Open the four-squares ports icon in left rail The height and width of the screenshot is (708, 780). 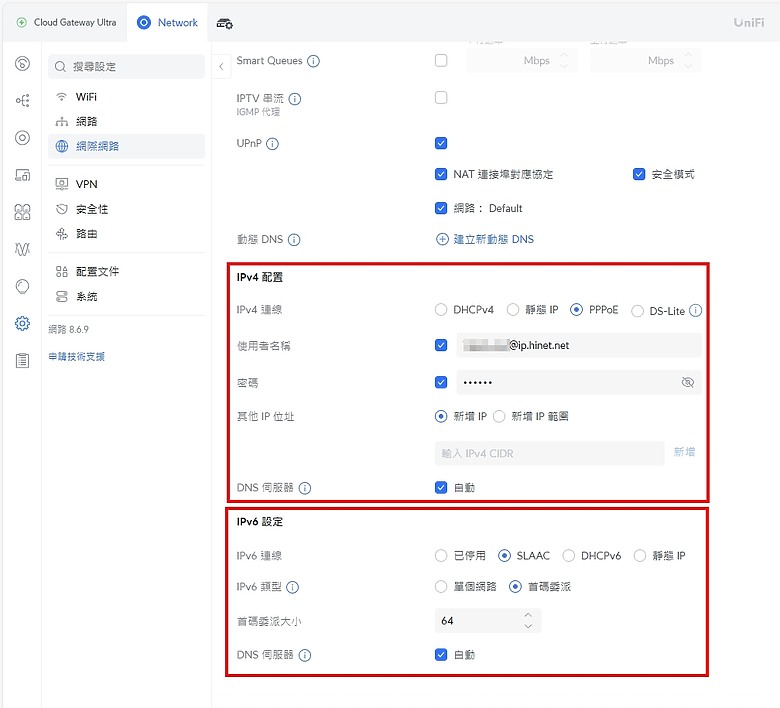tap(22, 212)
